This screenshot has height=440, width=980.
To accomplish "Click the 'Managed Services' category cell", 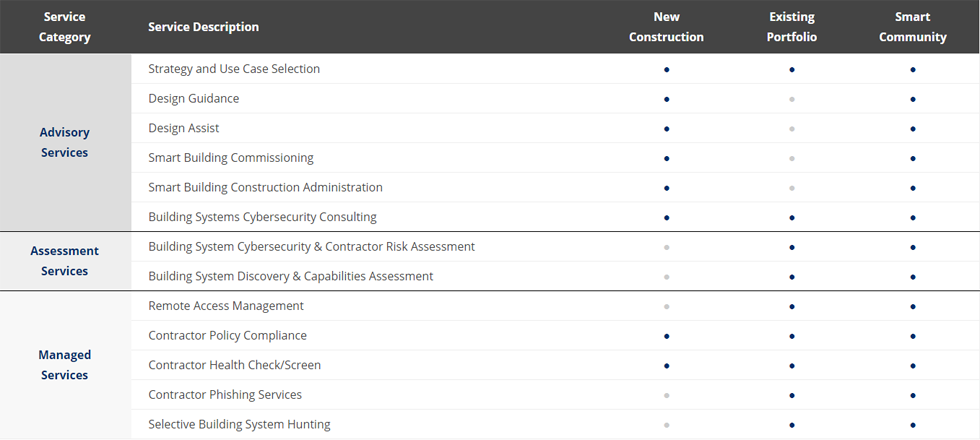I will pos(65,365).
